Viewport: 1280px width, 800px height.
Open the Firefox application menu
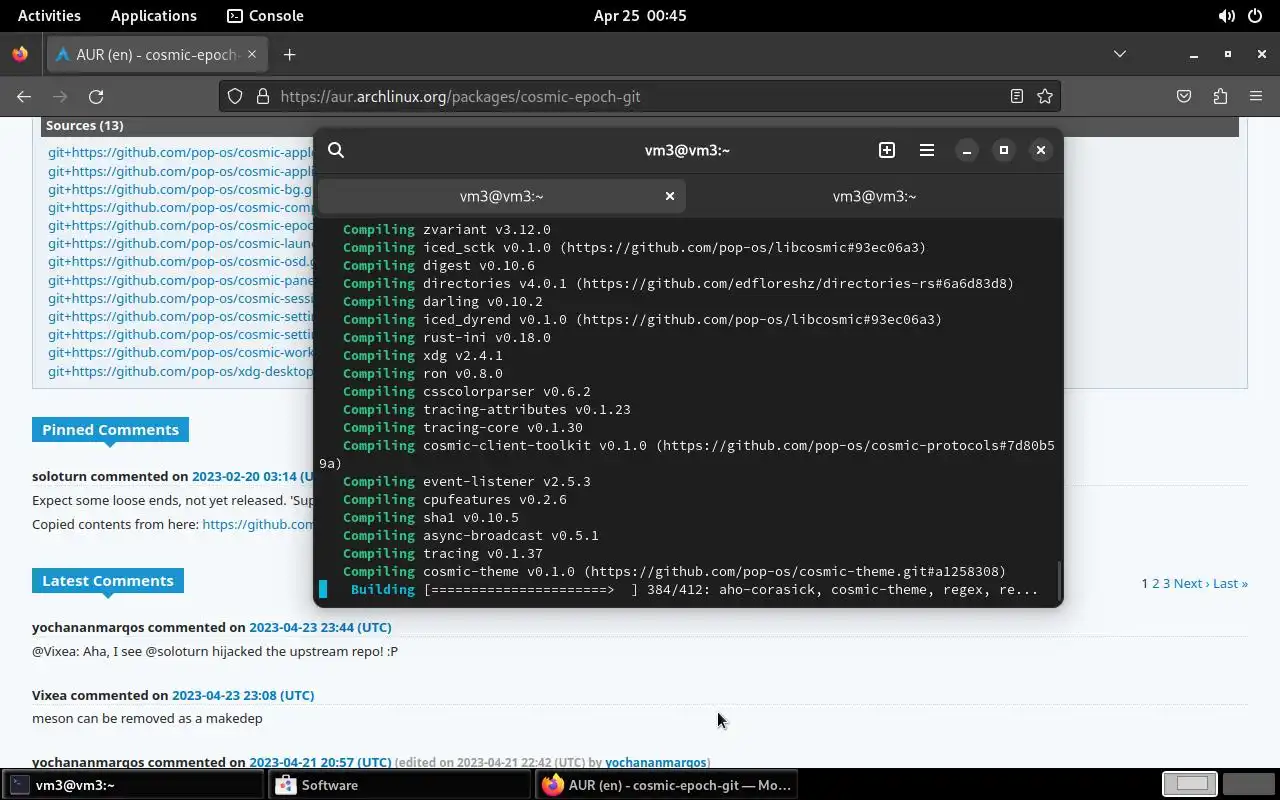tap(1256, 96)
